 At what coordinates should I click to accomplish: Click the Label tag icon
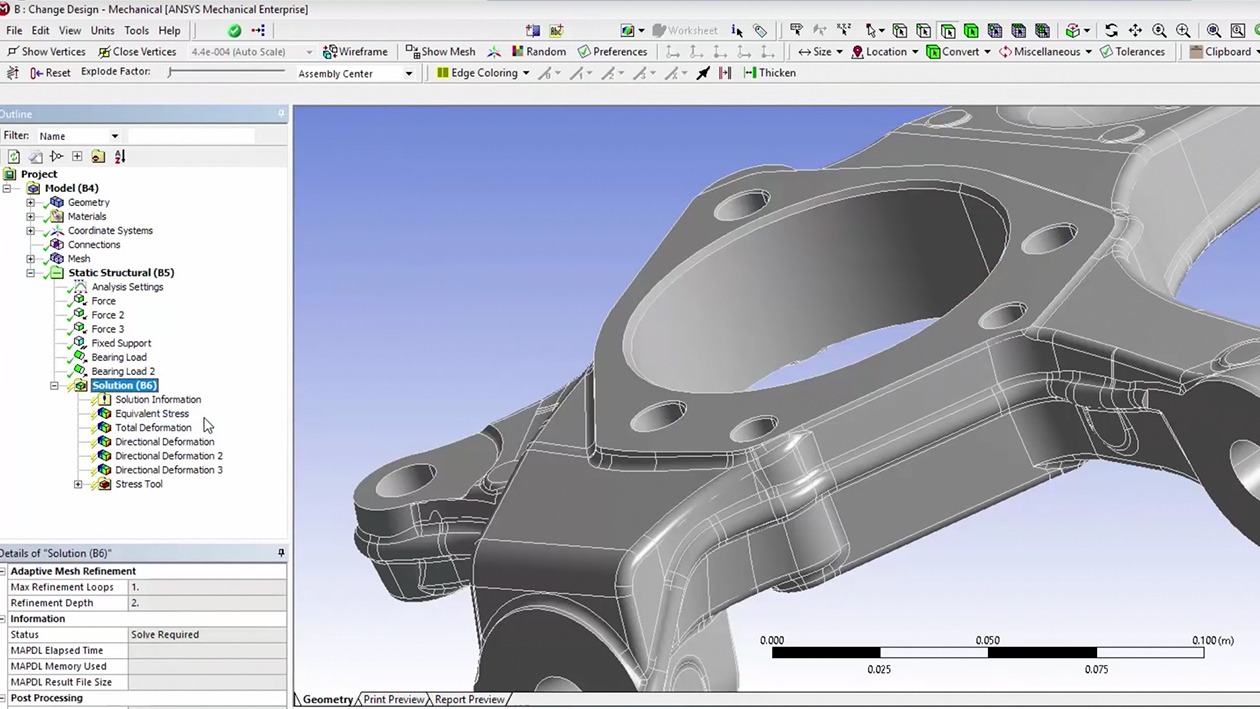coord(760,31)
